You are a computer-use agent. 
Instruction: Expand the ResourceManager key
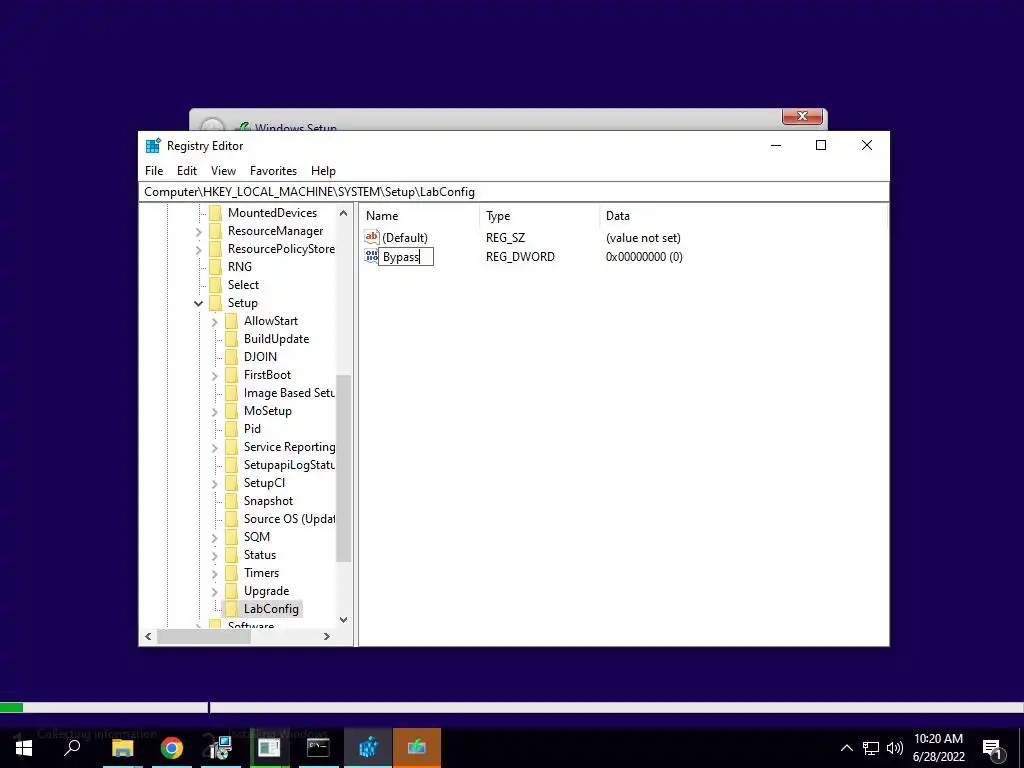pyautogui.click(x=199, y=231)
